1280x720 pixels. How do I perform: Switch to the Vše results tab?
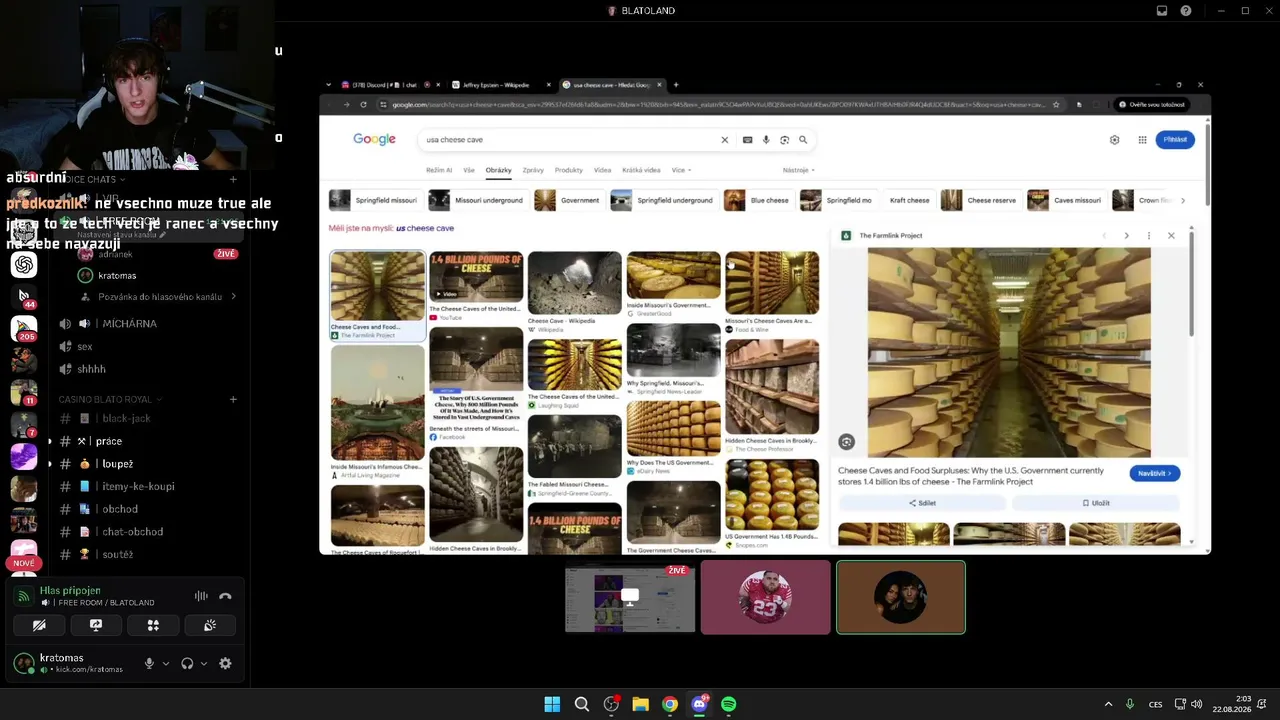tap(469, 170)
